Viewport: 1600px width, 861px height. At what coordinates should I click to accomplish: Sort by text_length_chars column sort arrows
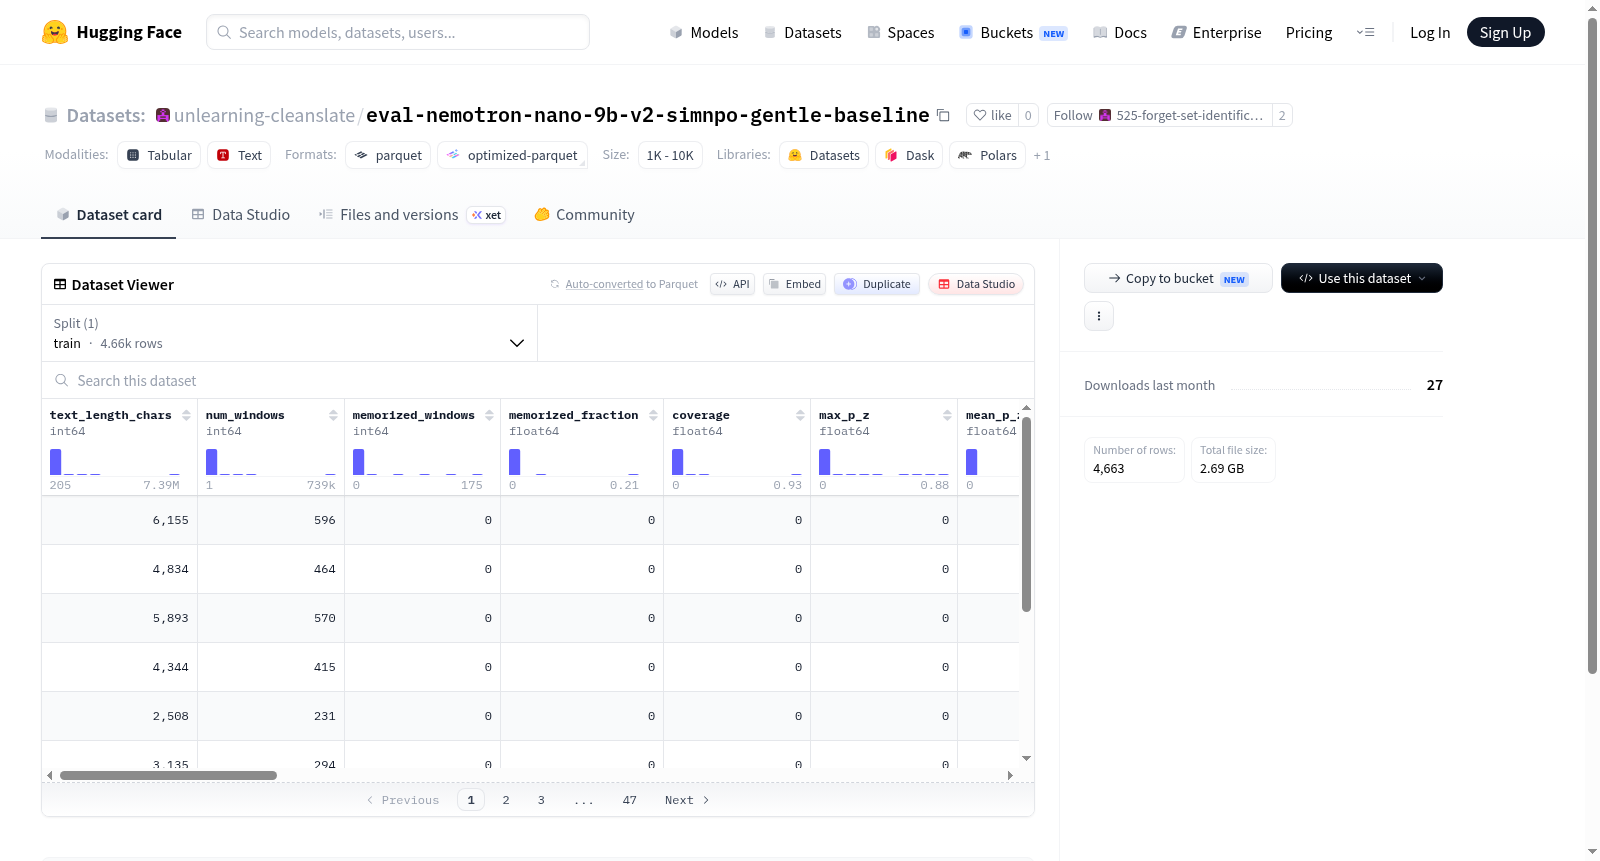(186, 415)
